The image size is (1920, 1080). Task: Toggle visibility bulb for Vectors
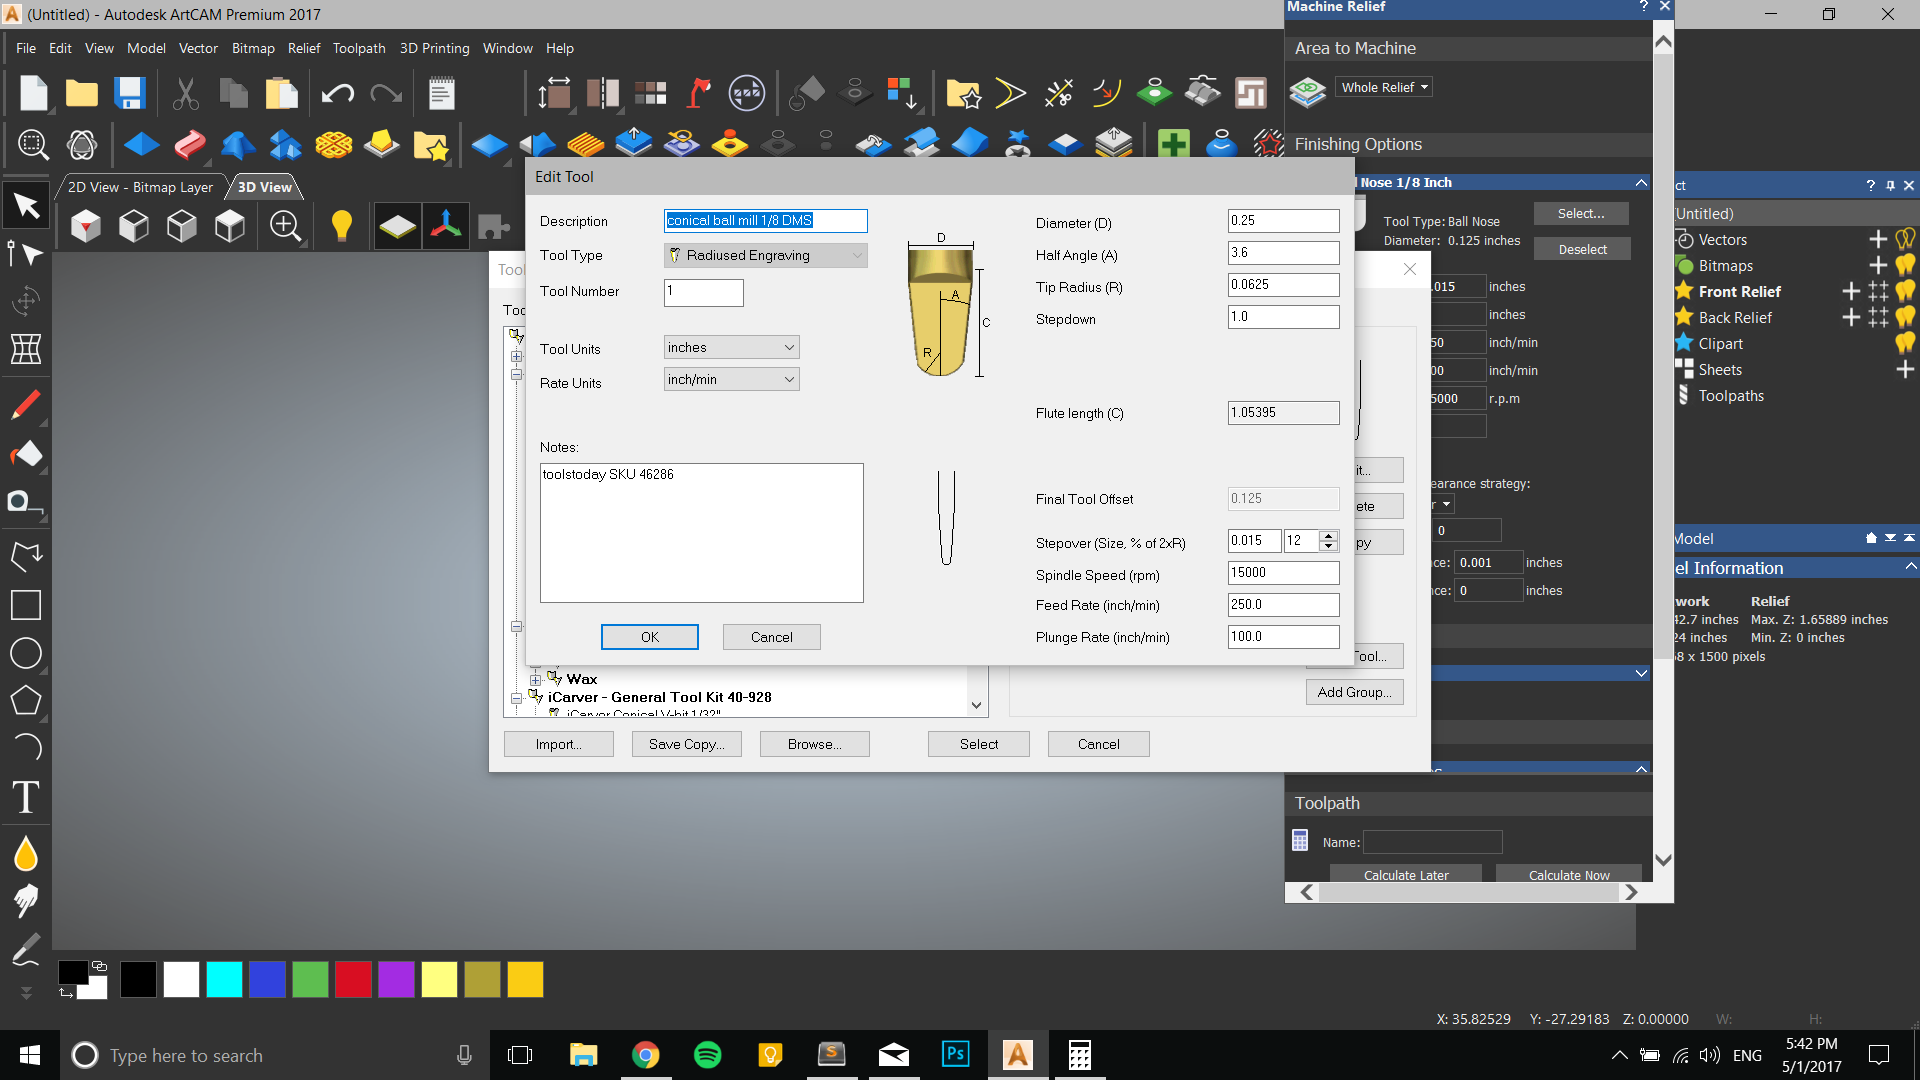(x=1905, y=239)
